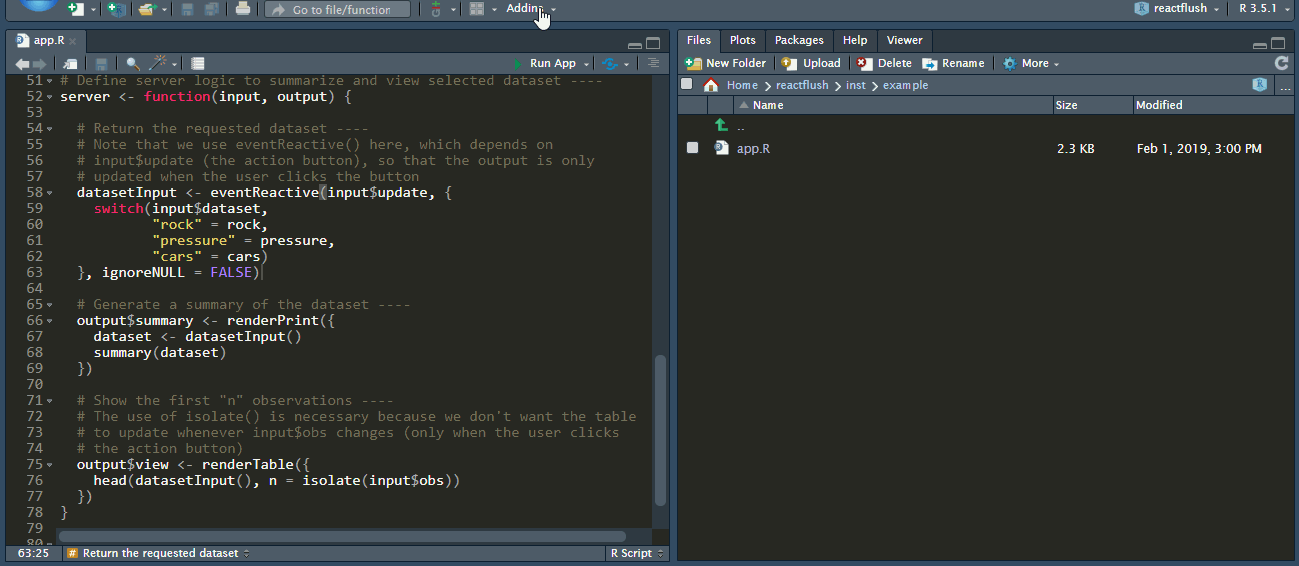Click the Open an existing file icon
1299x566 pixels.
146,9
